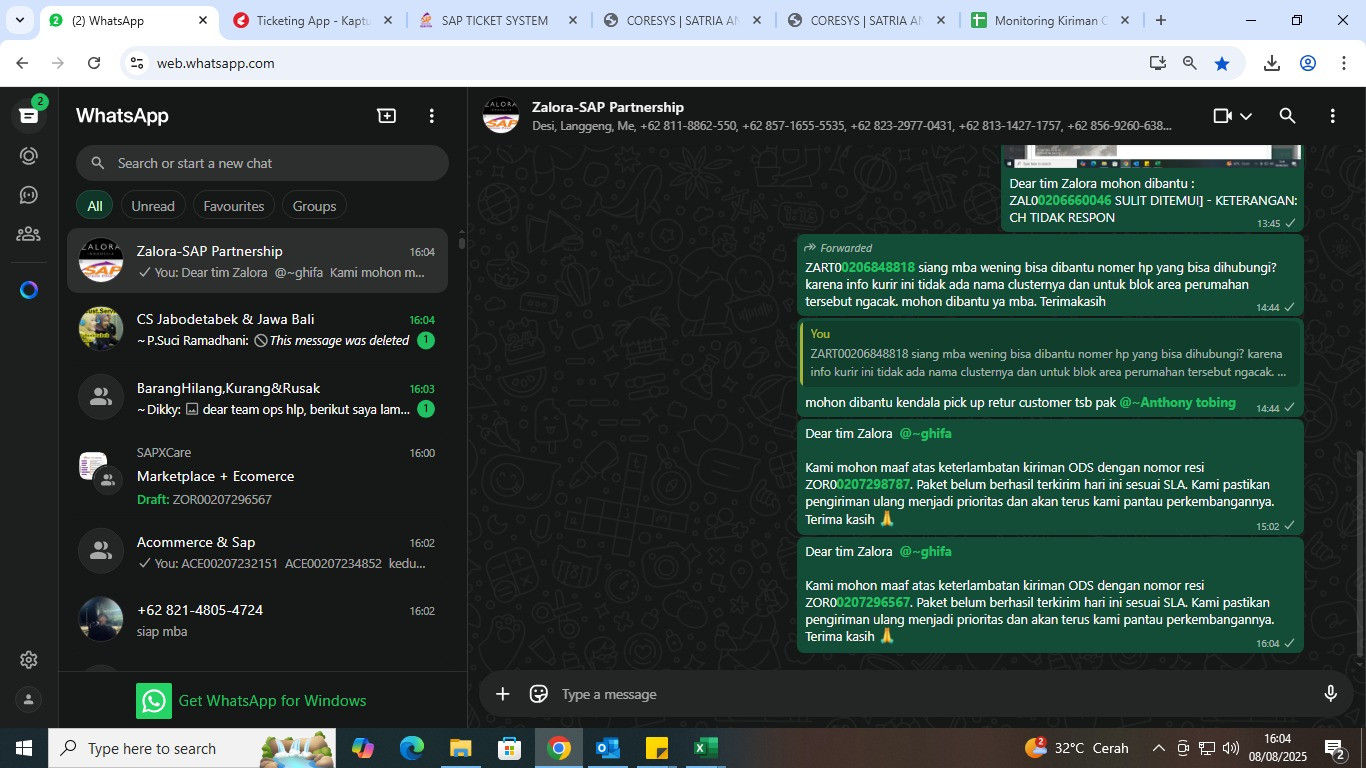Click tracking number 0207298787 in the message
The width and height of the screenshot is (1366, 768).
pos(873,485)
